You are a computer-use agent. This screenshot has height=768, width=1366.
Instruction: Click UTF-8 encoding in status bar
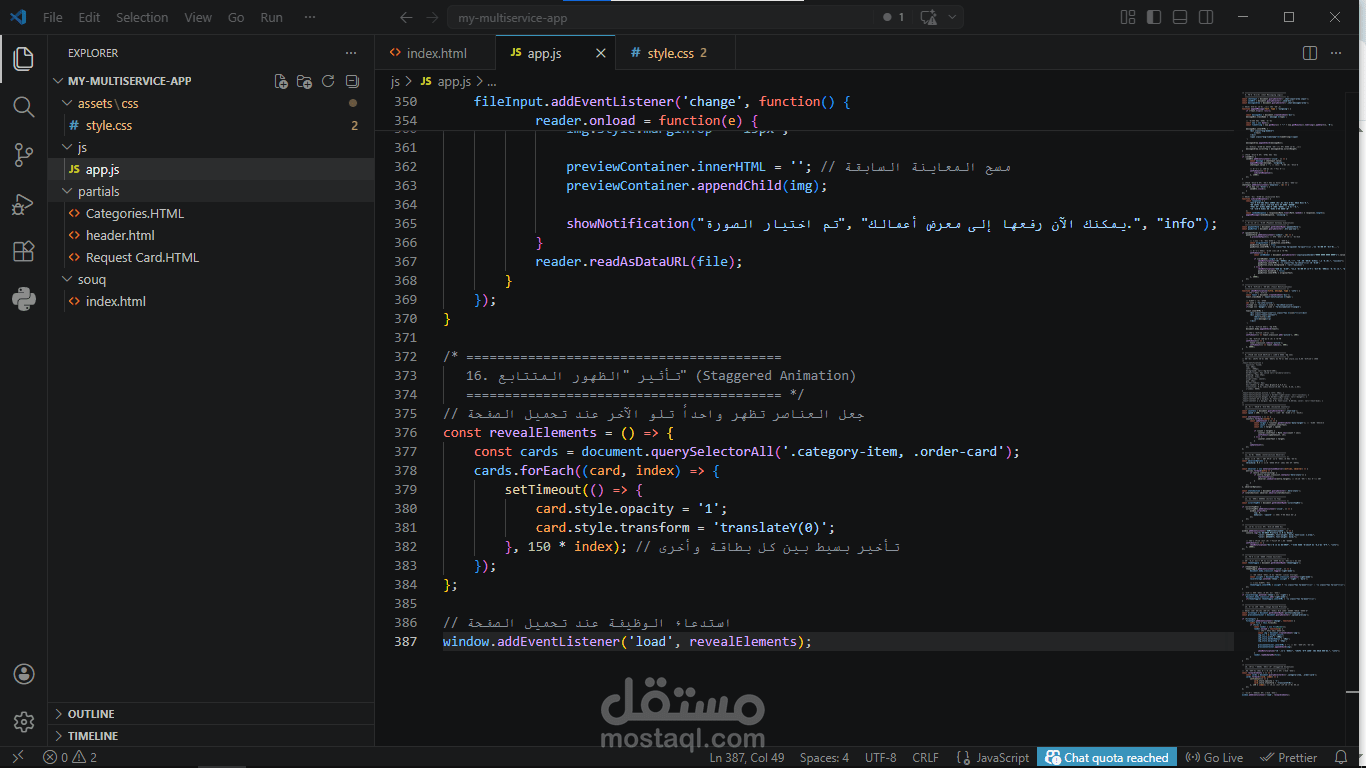point(880,757)
